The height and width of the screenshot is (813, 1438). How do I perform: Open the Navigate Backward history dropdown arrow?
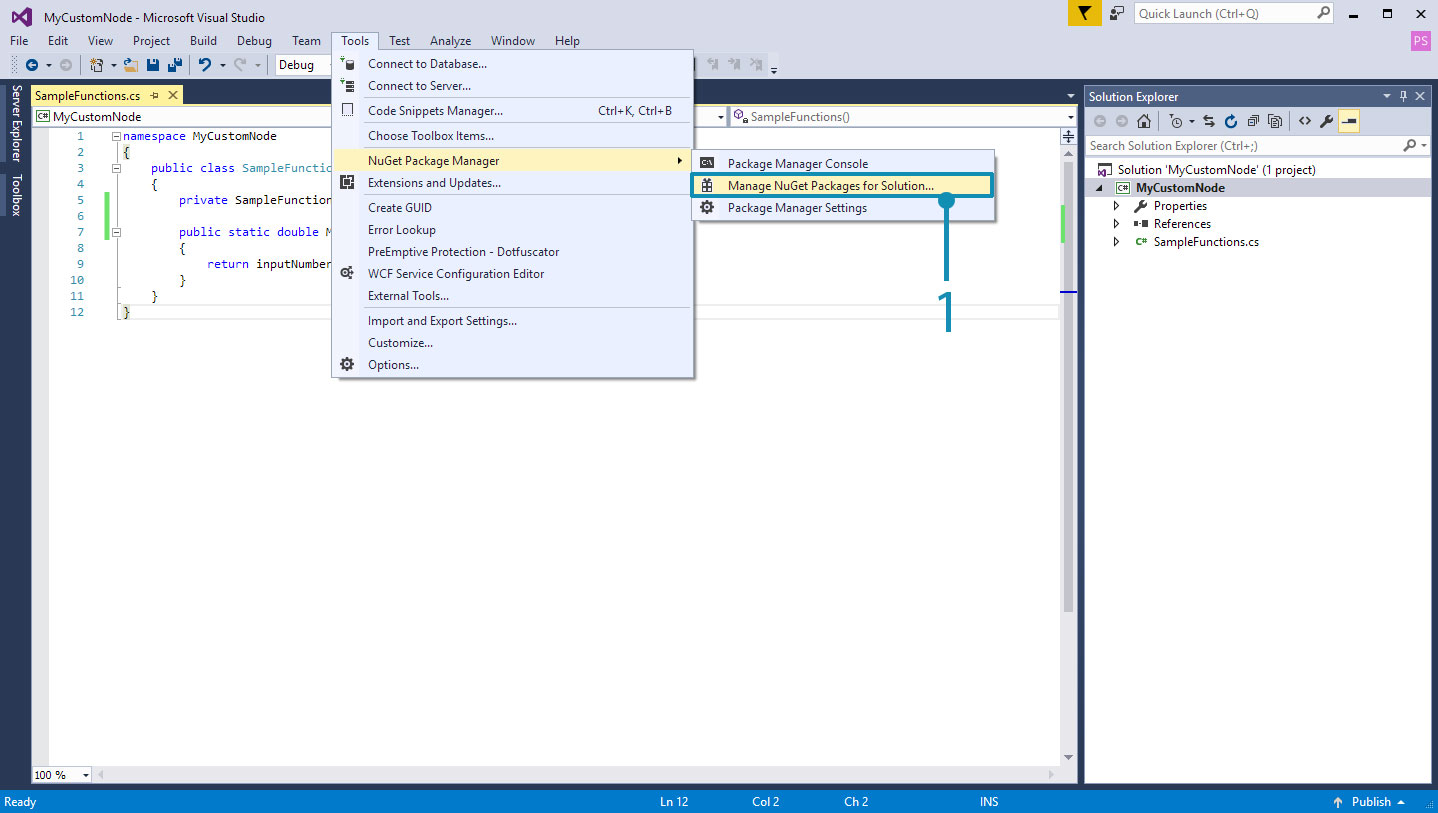48,65
